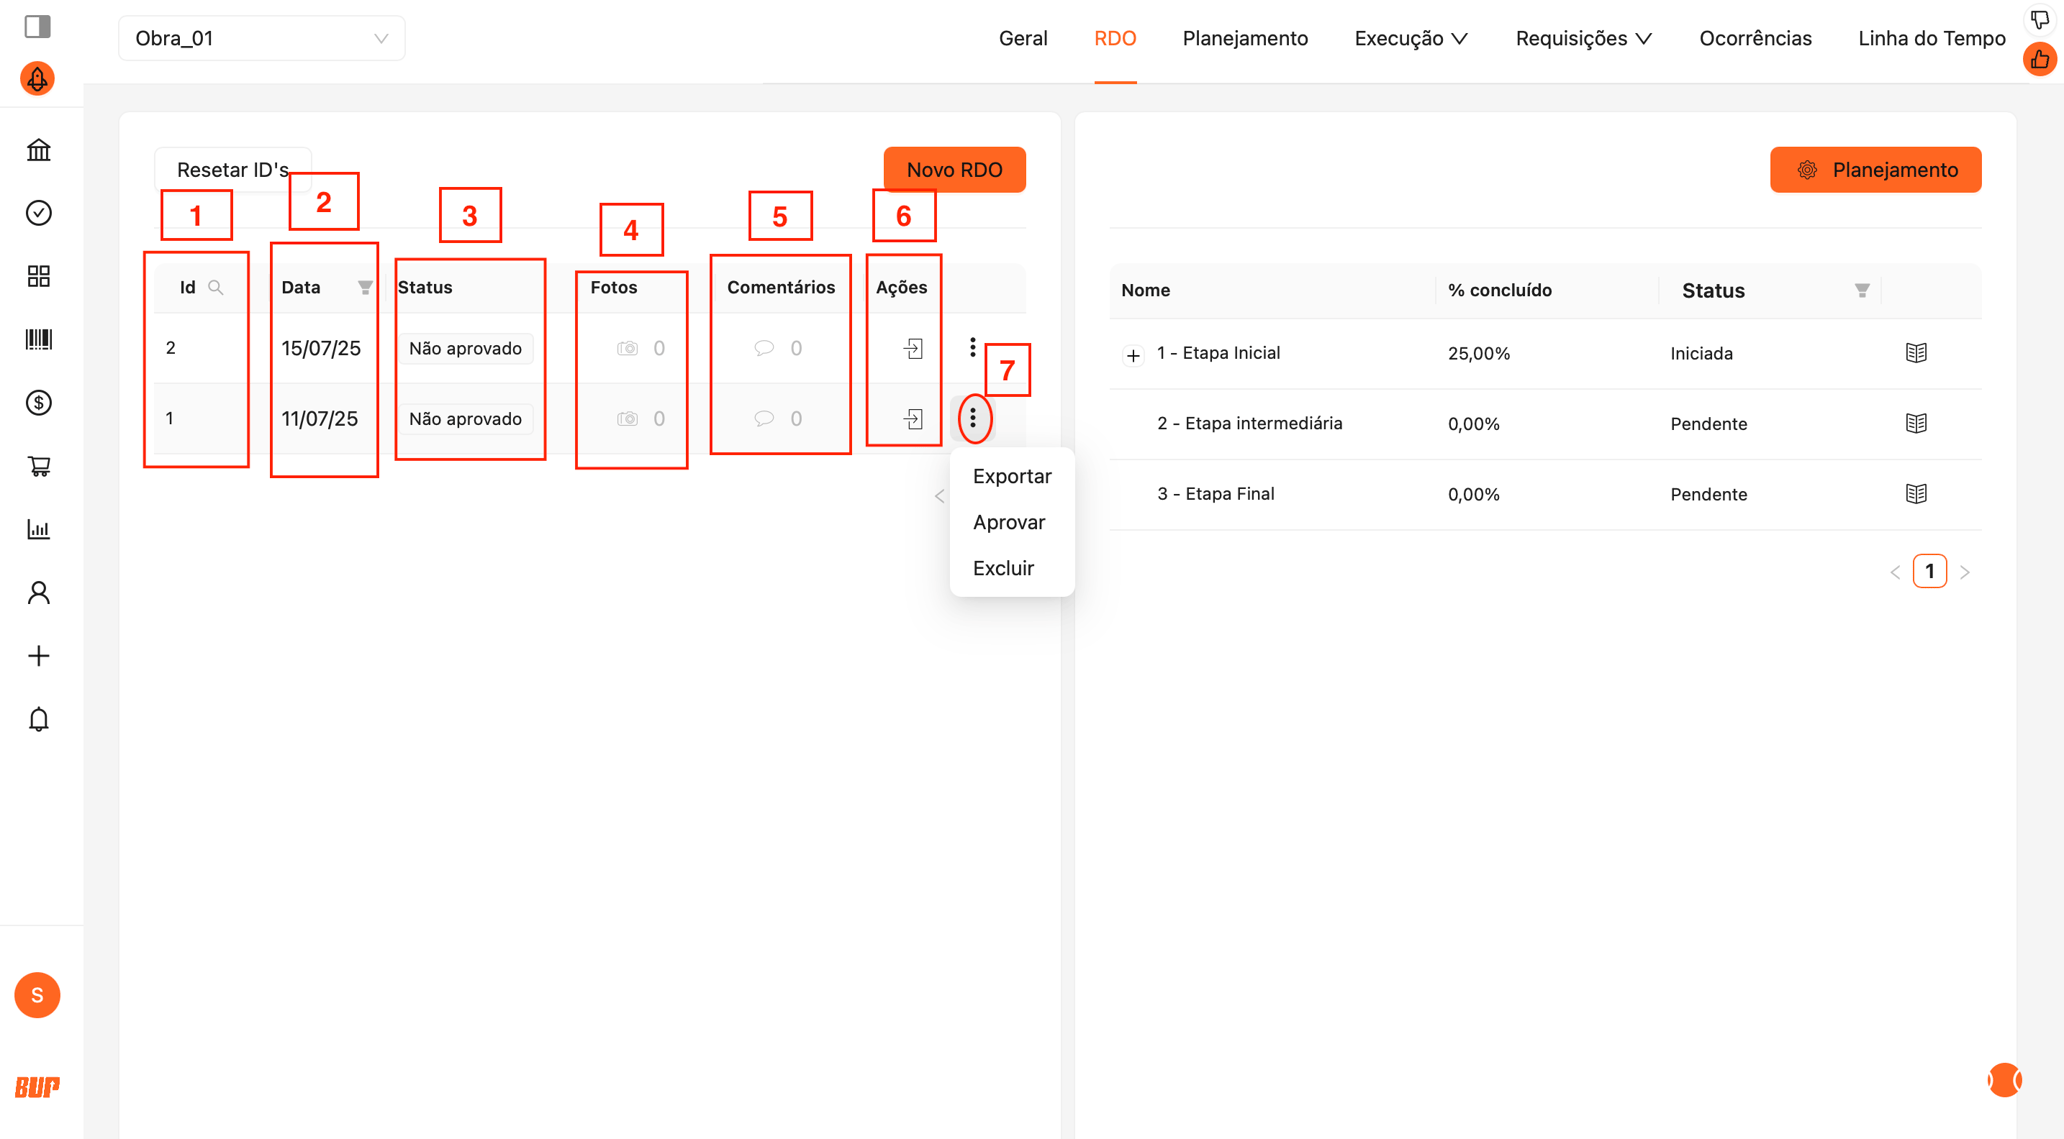Viewport: 2064px width, 1139px height.
Task: Open the three-dots menu for RDO 2
Action: [972, 347]
